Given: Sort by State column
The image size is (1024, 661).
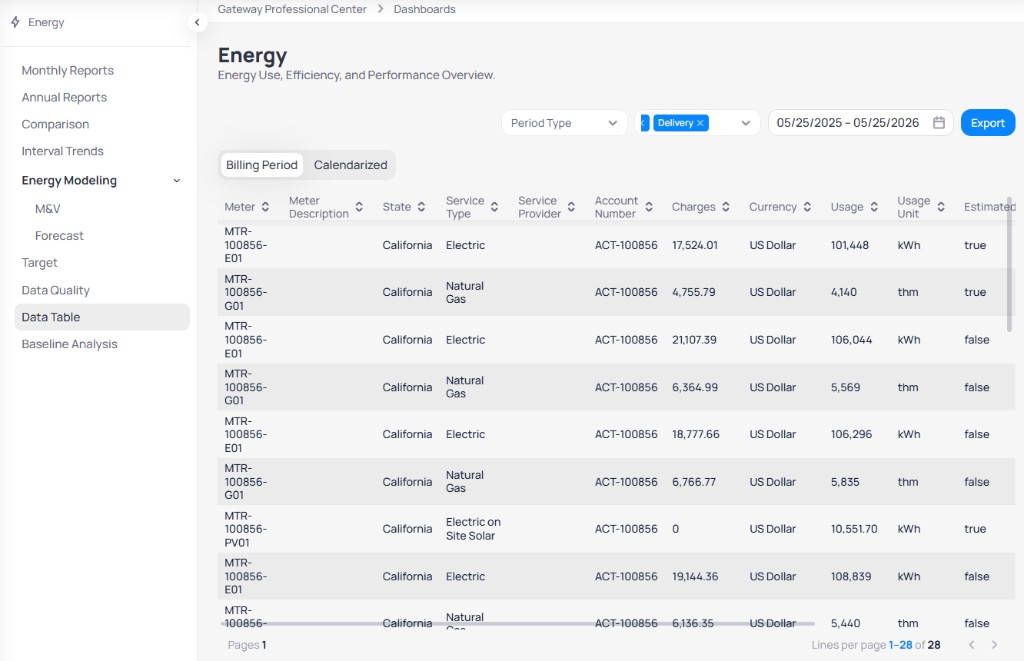Looking at the screenshot, I should pyautogui.click(x=421, y=207).
